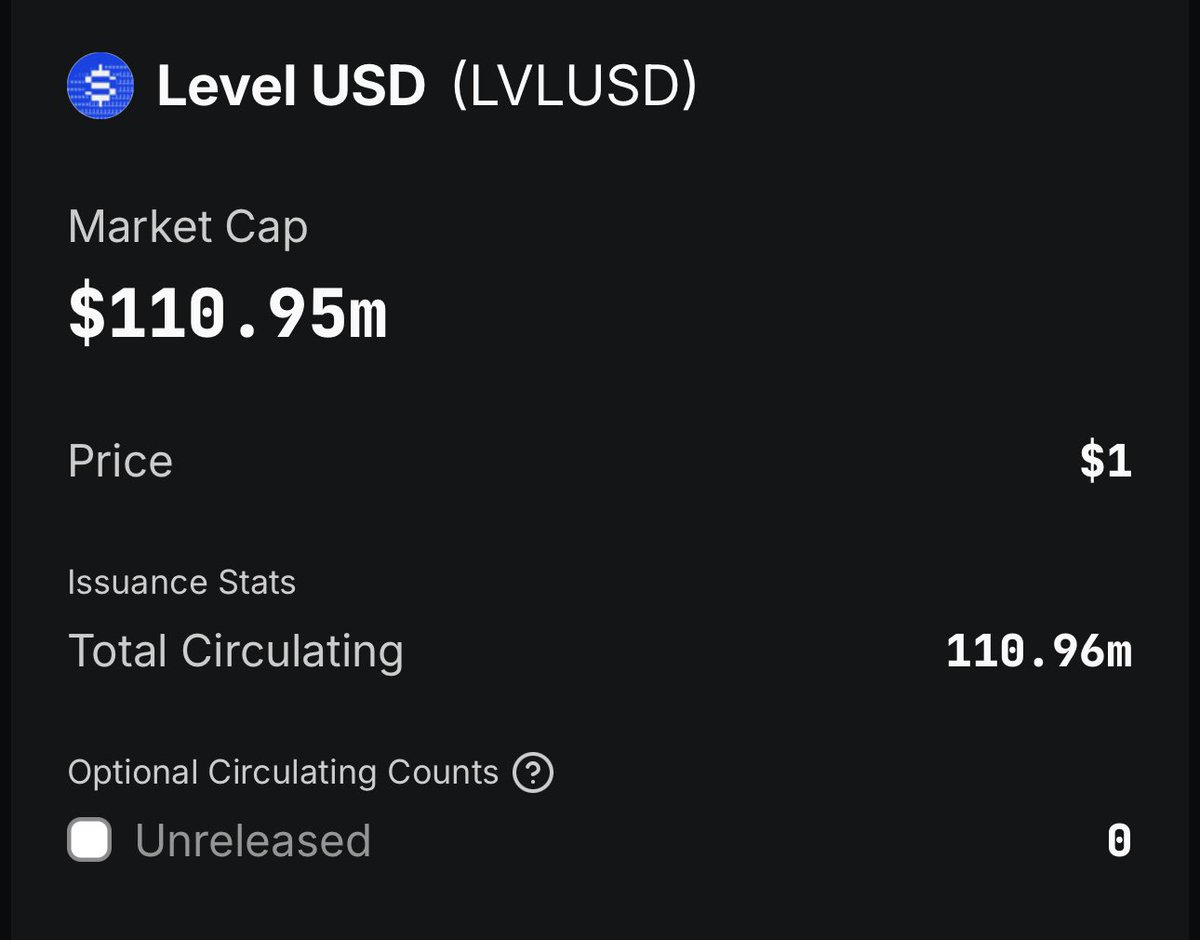Select the Unreleased checkbox label text

[253, 840]
